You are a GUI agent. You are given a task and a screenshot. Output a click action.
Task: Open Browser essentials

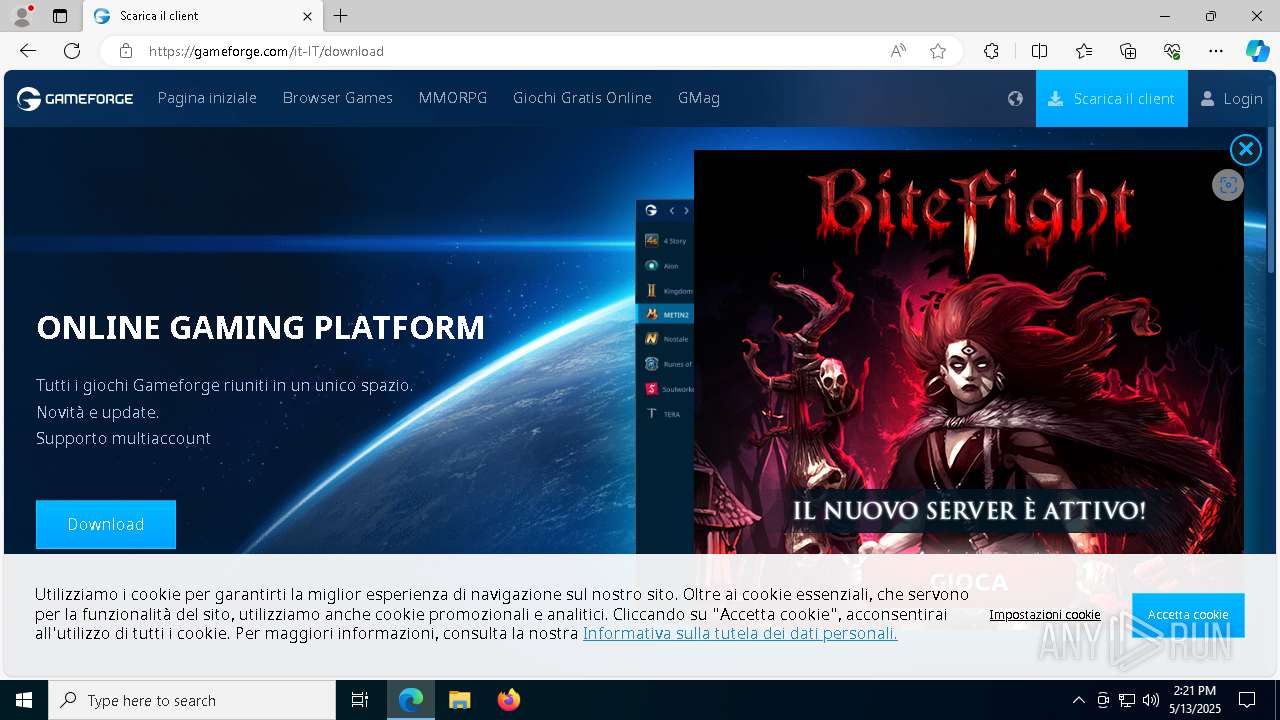coord(1172,51)
